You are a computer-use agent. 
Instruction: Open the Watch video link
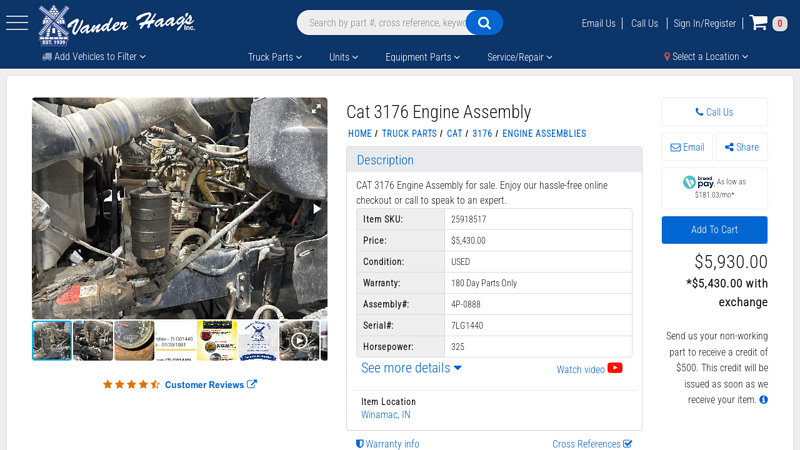tap(581, 369)
